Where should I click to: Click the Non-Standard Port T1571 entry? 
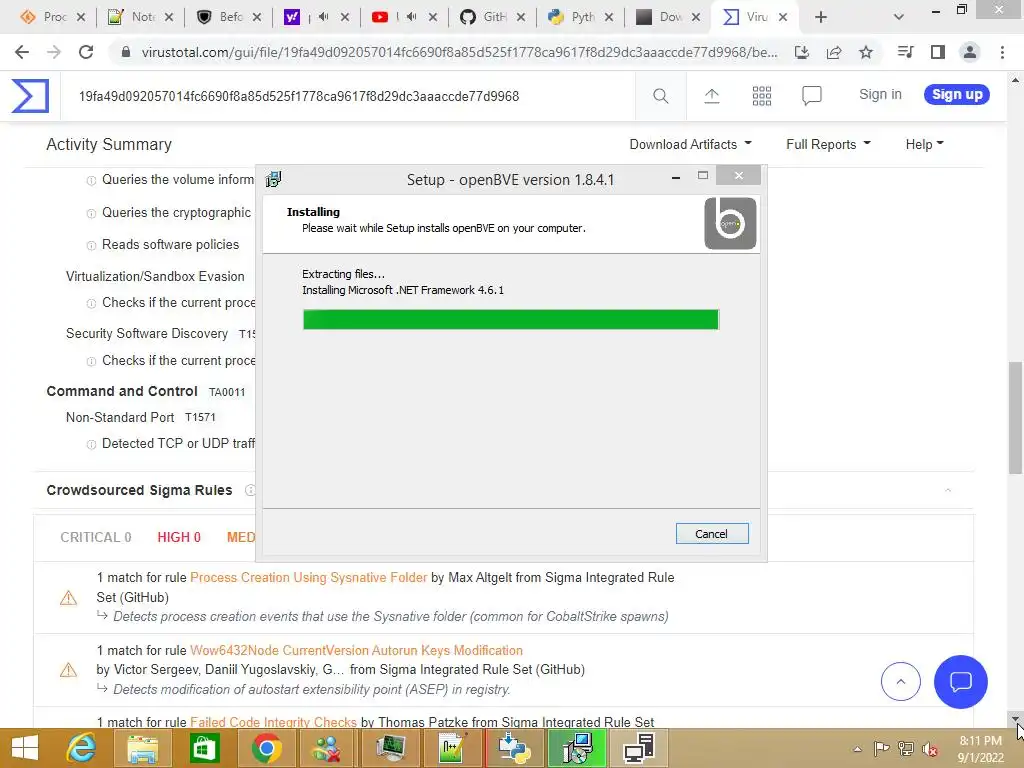point(140,417)
